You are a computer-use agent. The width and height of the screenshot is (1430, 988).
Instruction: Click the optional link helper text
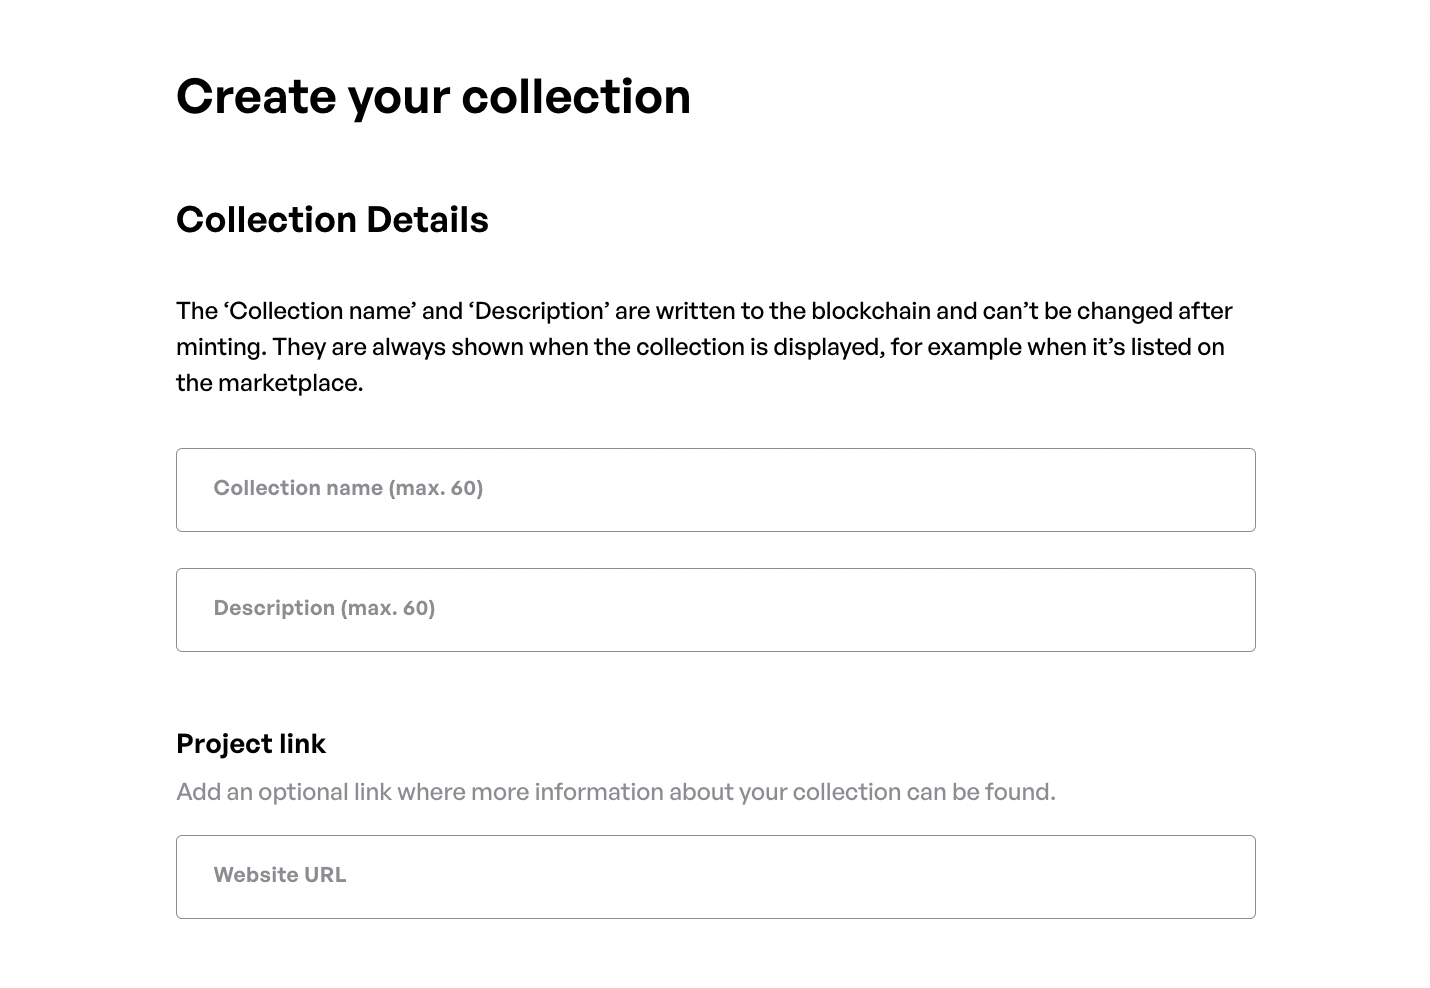[615, 792]
